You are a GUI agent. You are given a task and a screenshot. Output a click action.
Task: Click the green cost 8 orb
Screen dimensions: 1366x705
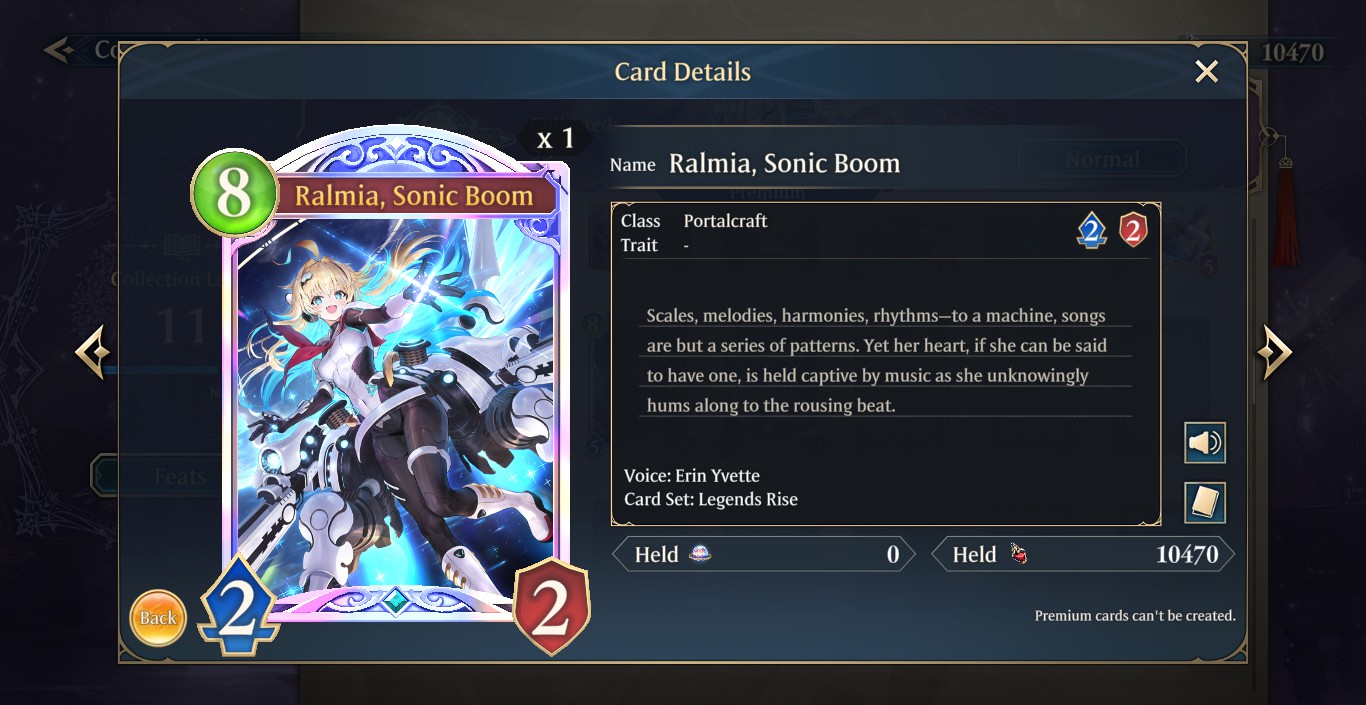click(234, 193)
